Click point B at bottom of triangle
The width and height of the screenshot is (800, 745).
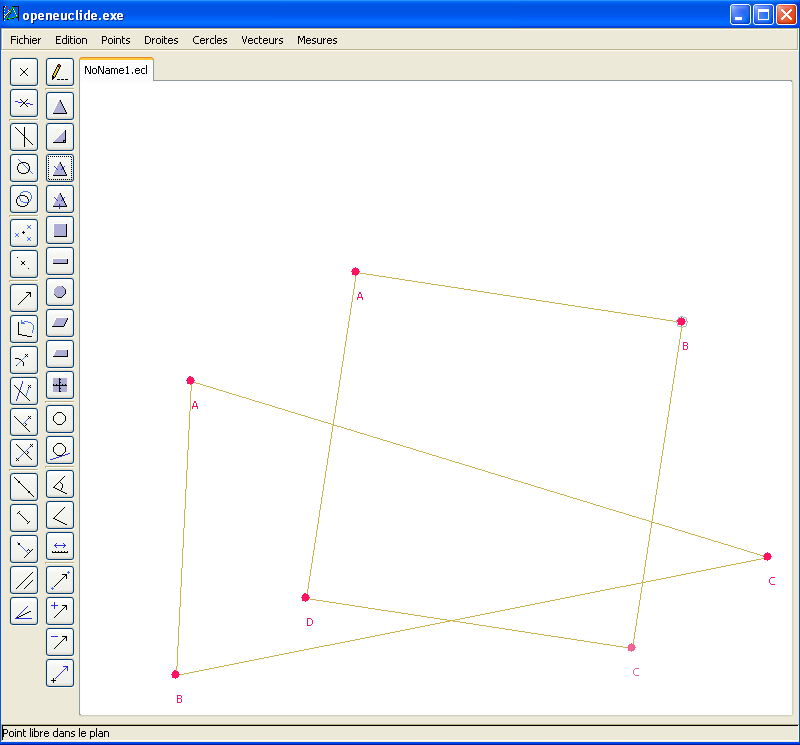point(176,675)
